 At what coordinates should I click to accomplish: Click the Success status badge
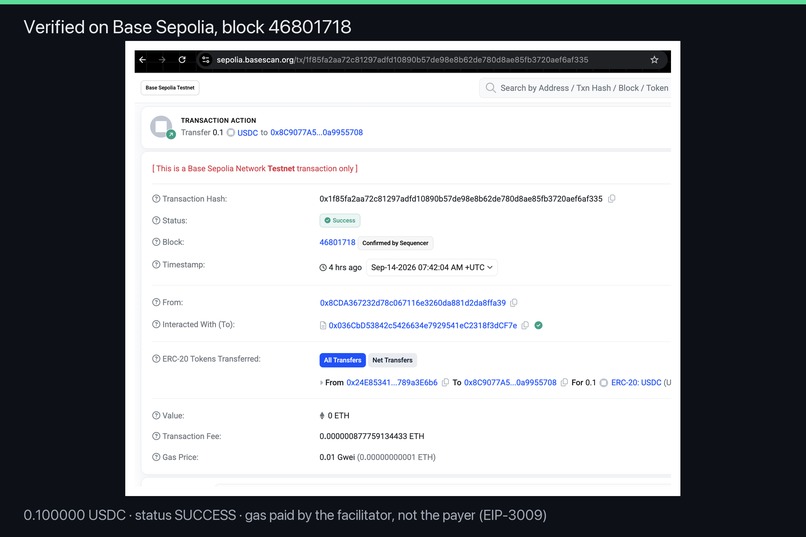pos(340,220)
